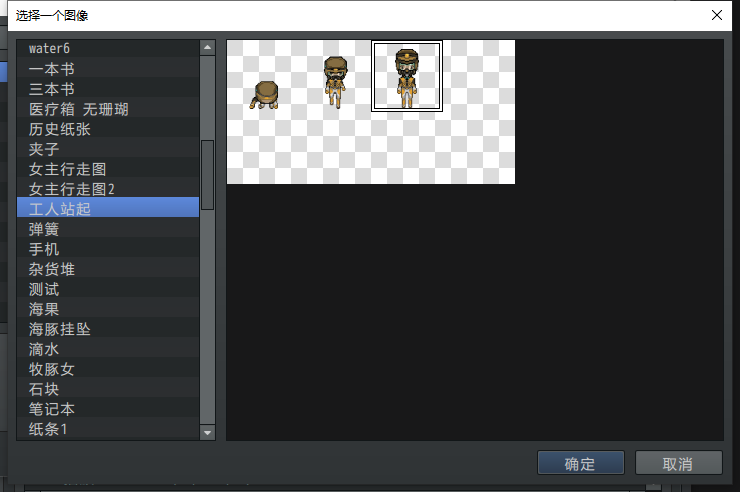Select the 一本书 image entry
740x492 pixels.
click(x=108, y=69)
